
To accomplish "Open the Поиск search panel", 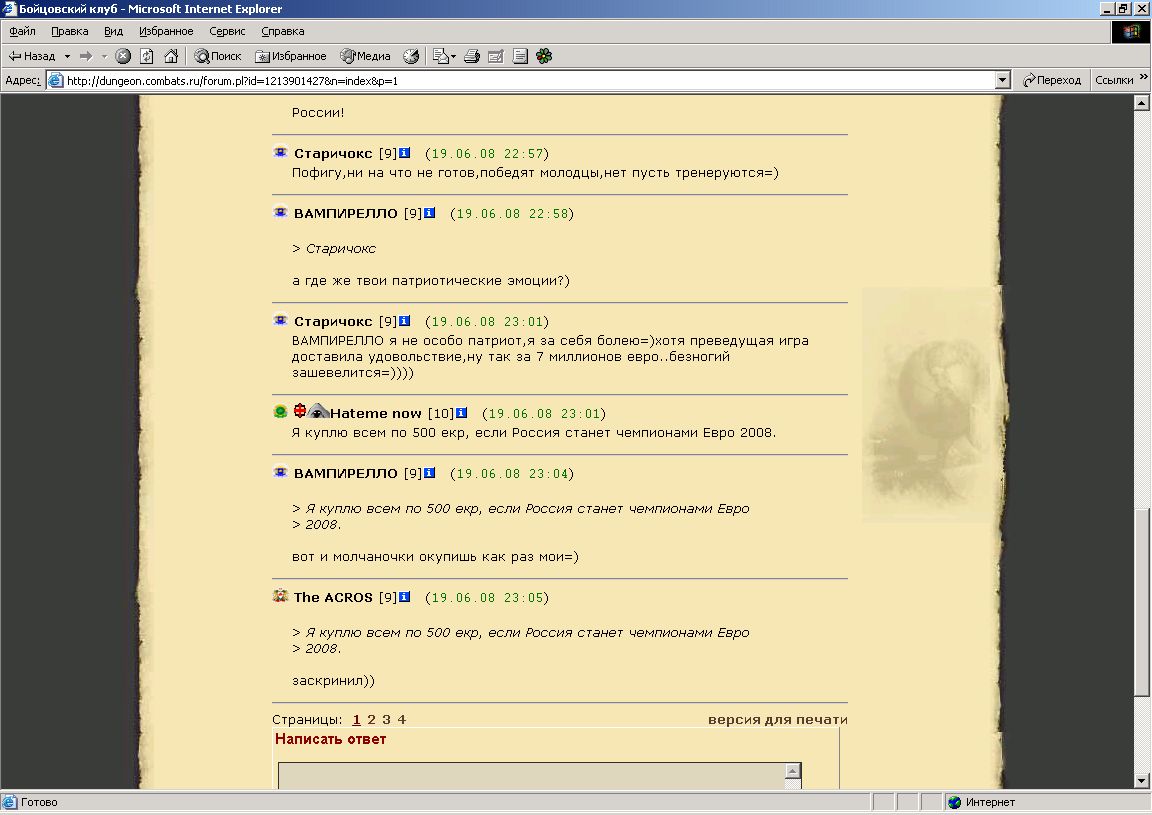I will click(x=217, y=56).
